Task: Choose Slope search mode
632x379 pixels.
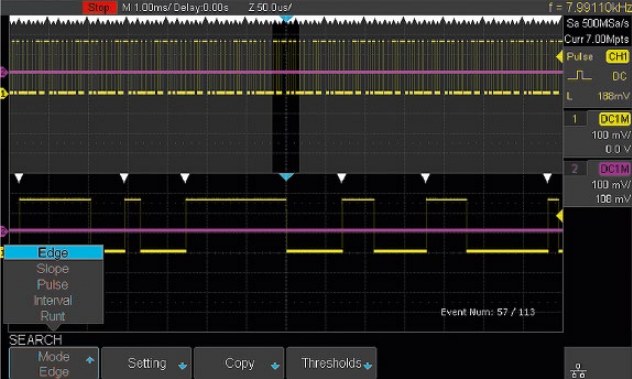Action: click(x=53, y=269)
